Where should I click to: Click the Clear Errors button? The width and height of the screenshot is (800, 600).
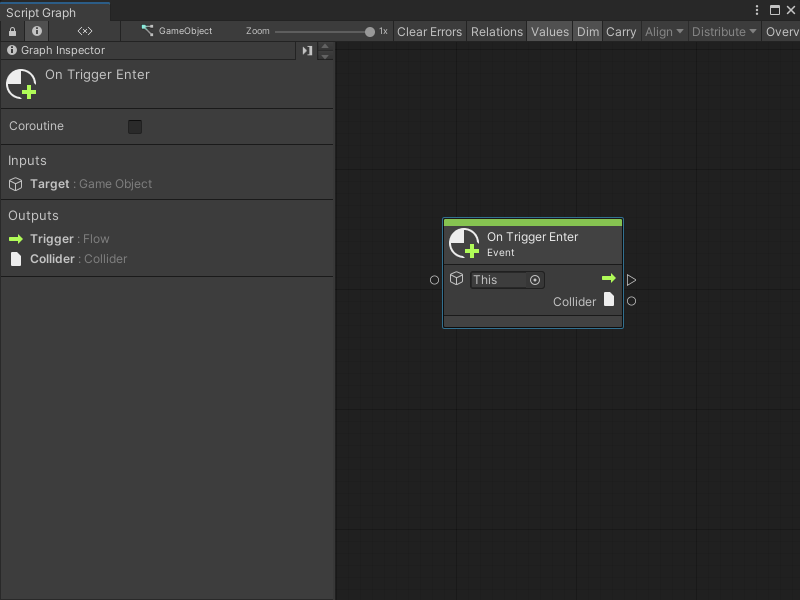pos(429,31)
